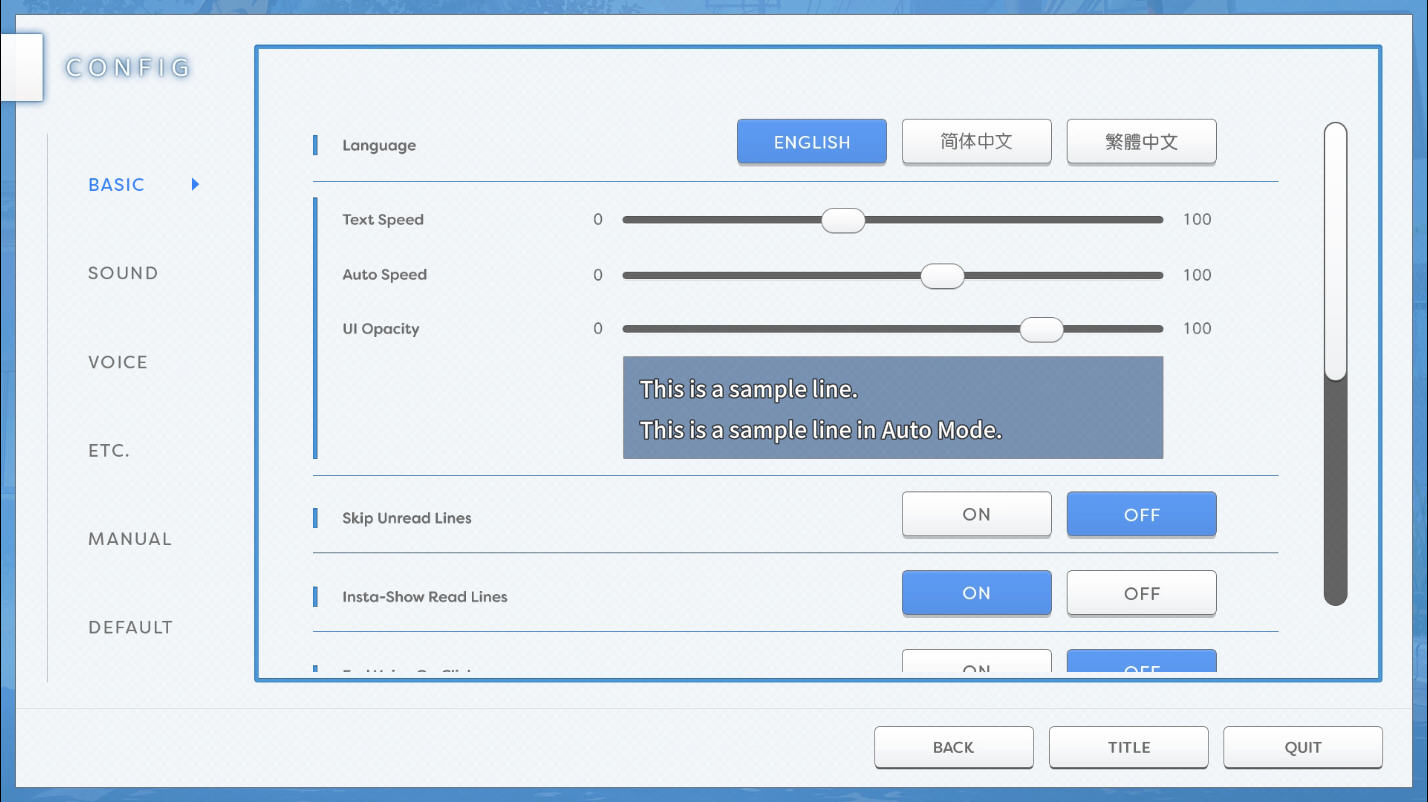Set Skip Unread Lines to OFF
The height and width of the screenshot is (802, 1428).
pyautogui.click(x=1141, y=515)
